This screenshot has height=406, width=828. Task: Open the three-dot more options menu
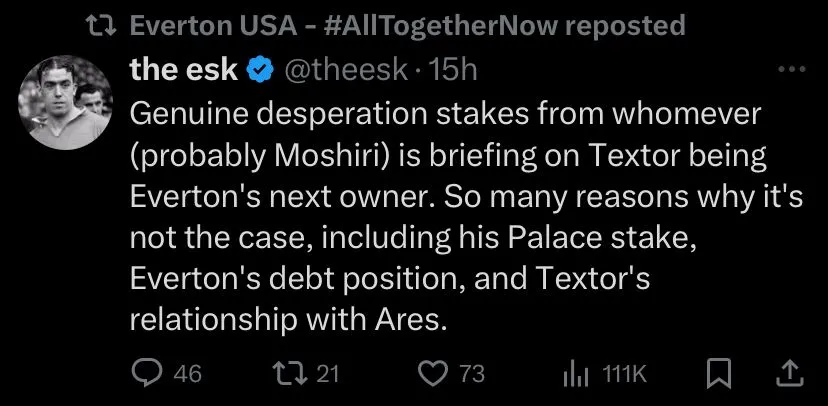(x=791, y=70)
